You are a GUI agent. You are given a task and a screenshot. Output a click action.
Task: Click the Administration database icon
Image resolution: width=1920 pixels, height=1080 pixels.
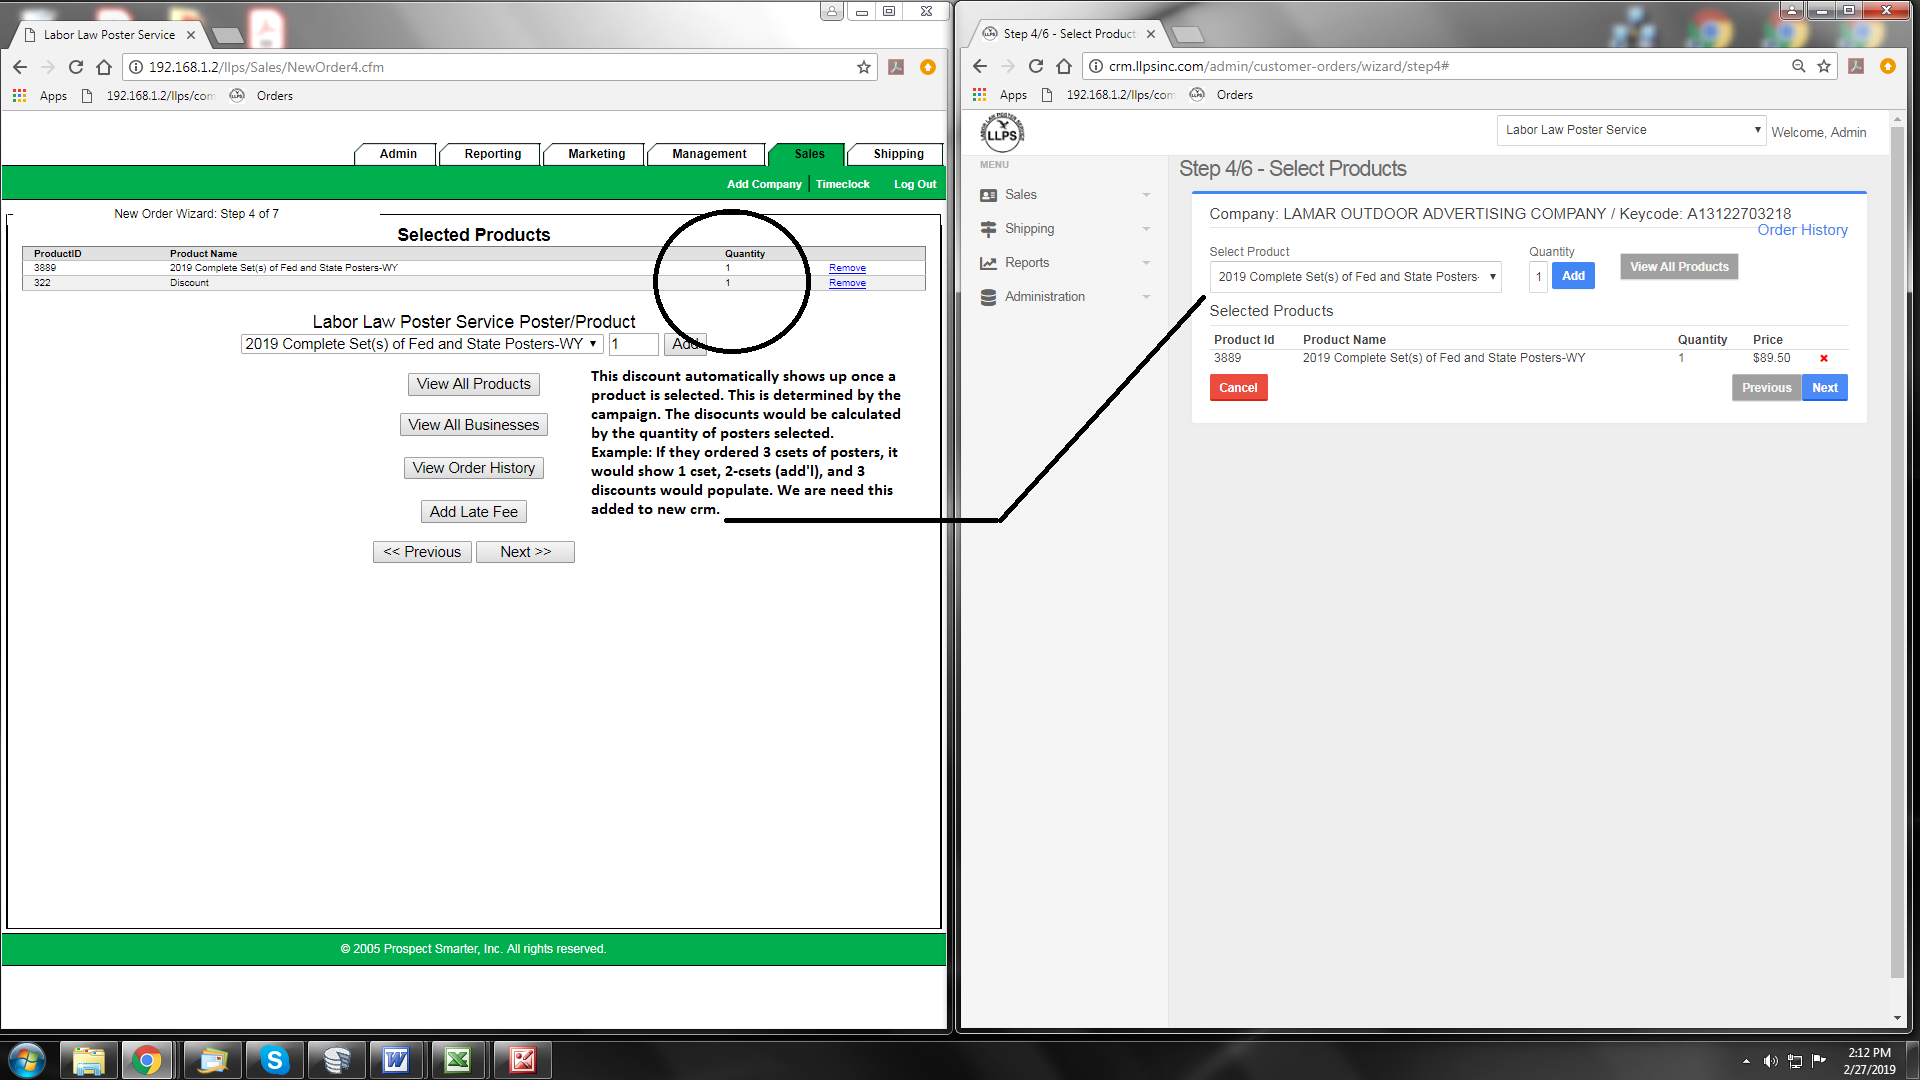click(x=988, y=297)
